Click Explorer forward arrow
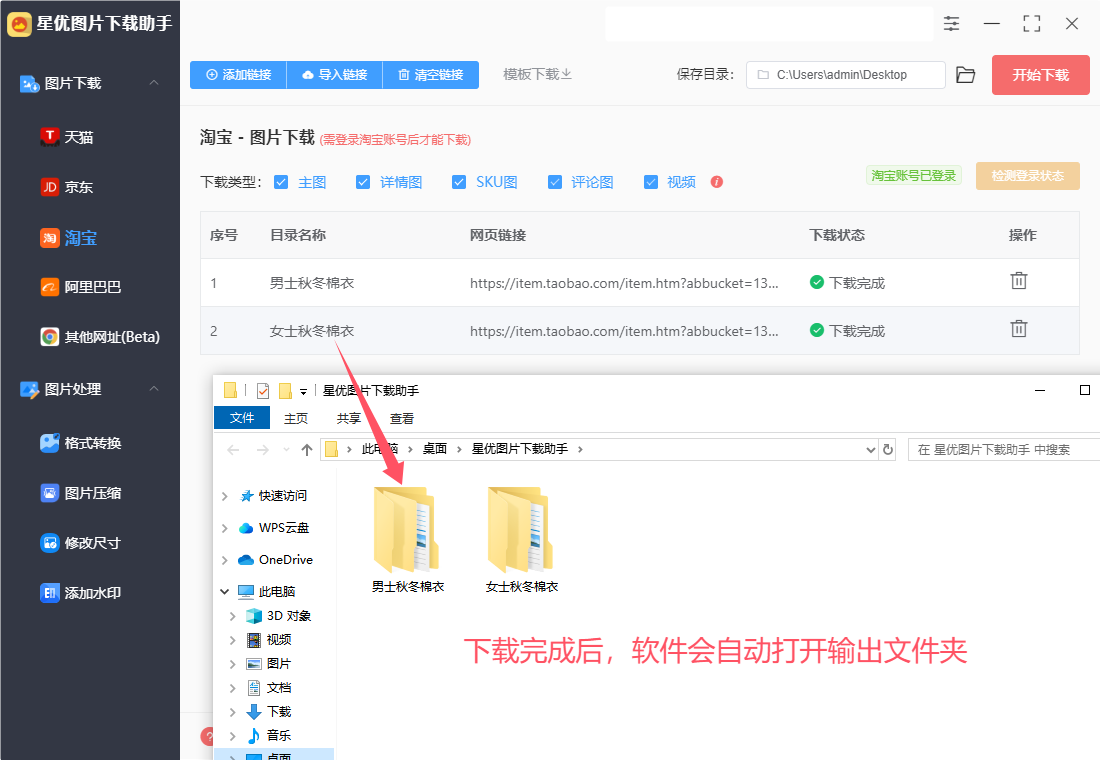This screenshot has height=760, width=1100. [262, 449]
